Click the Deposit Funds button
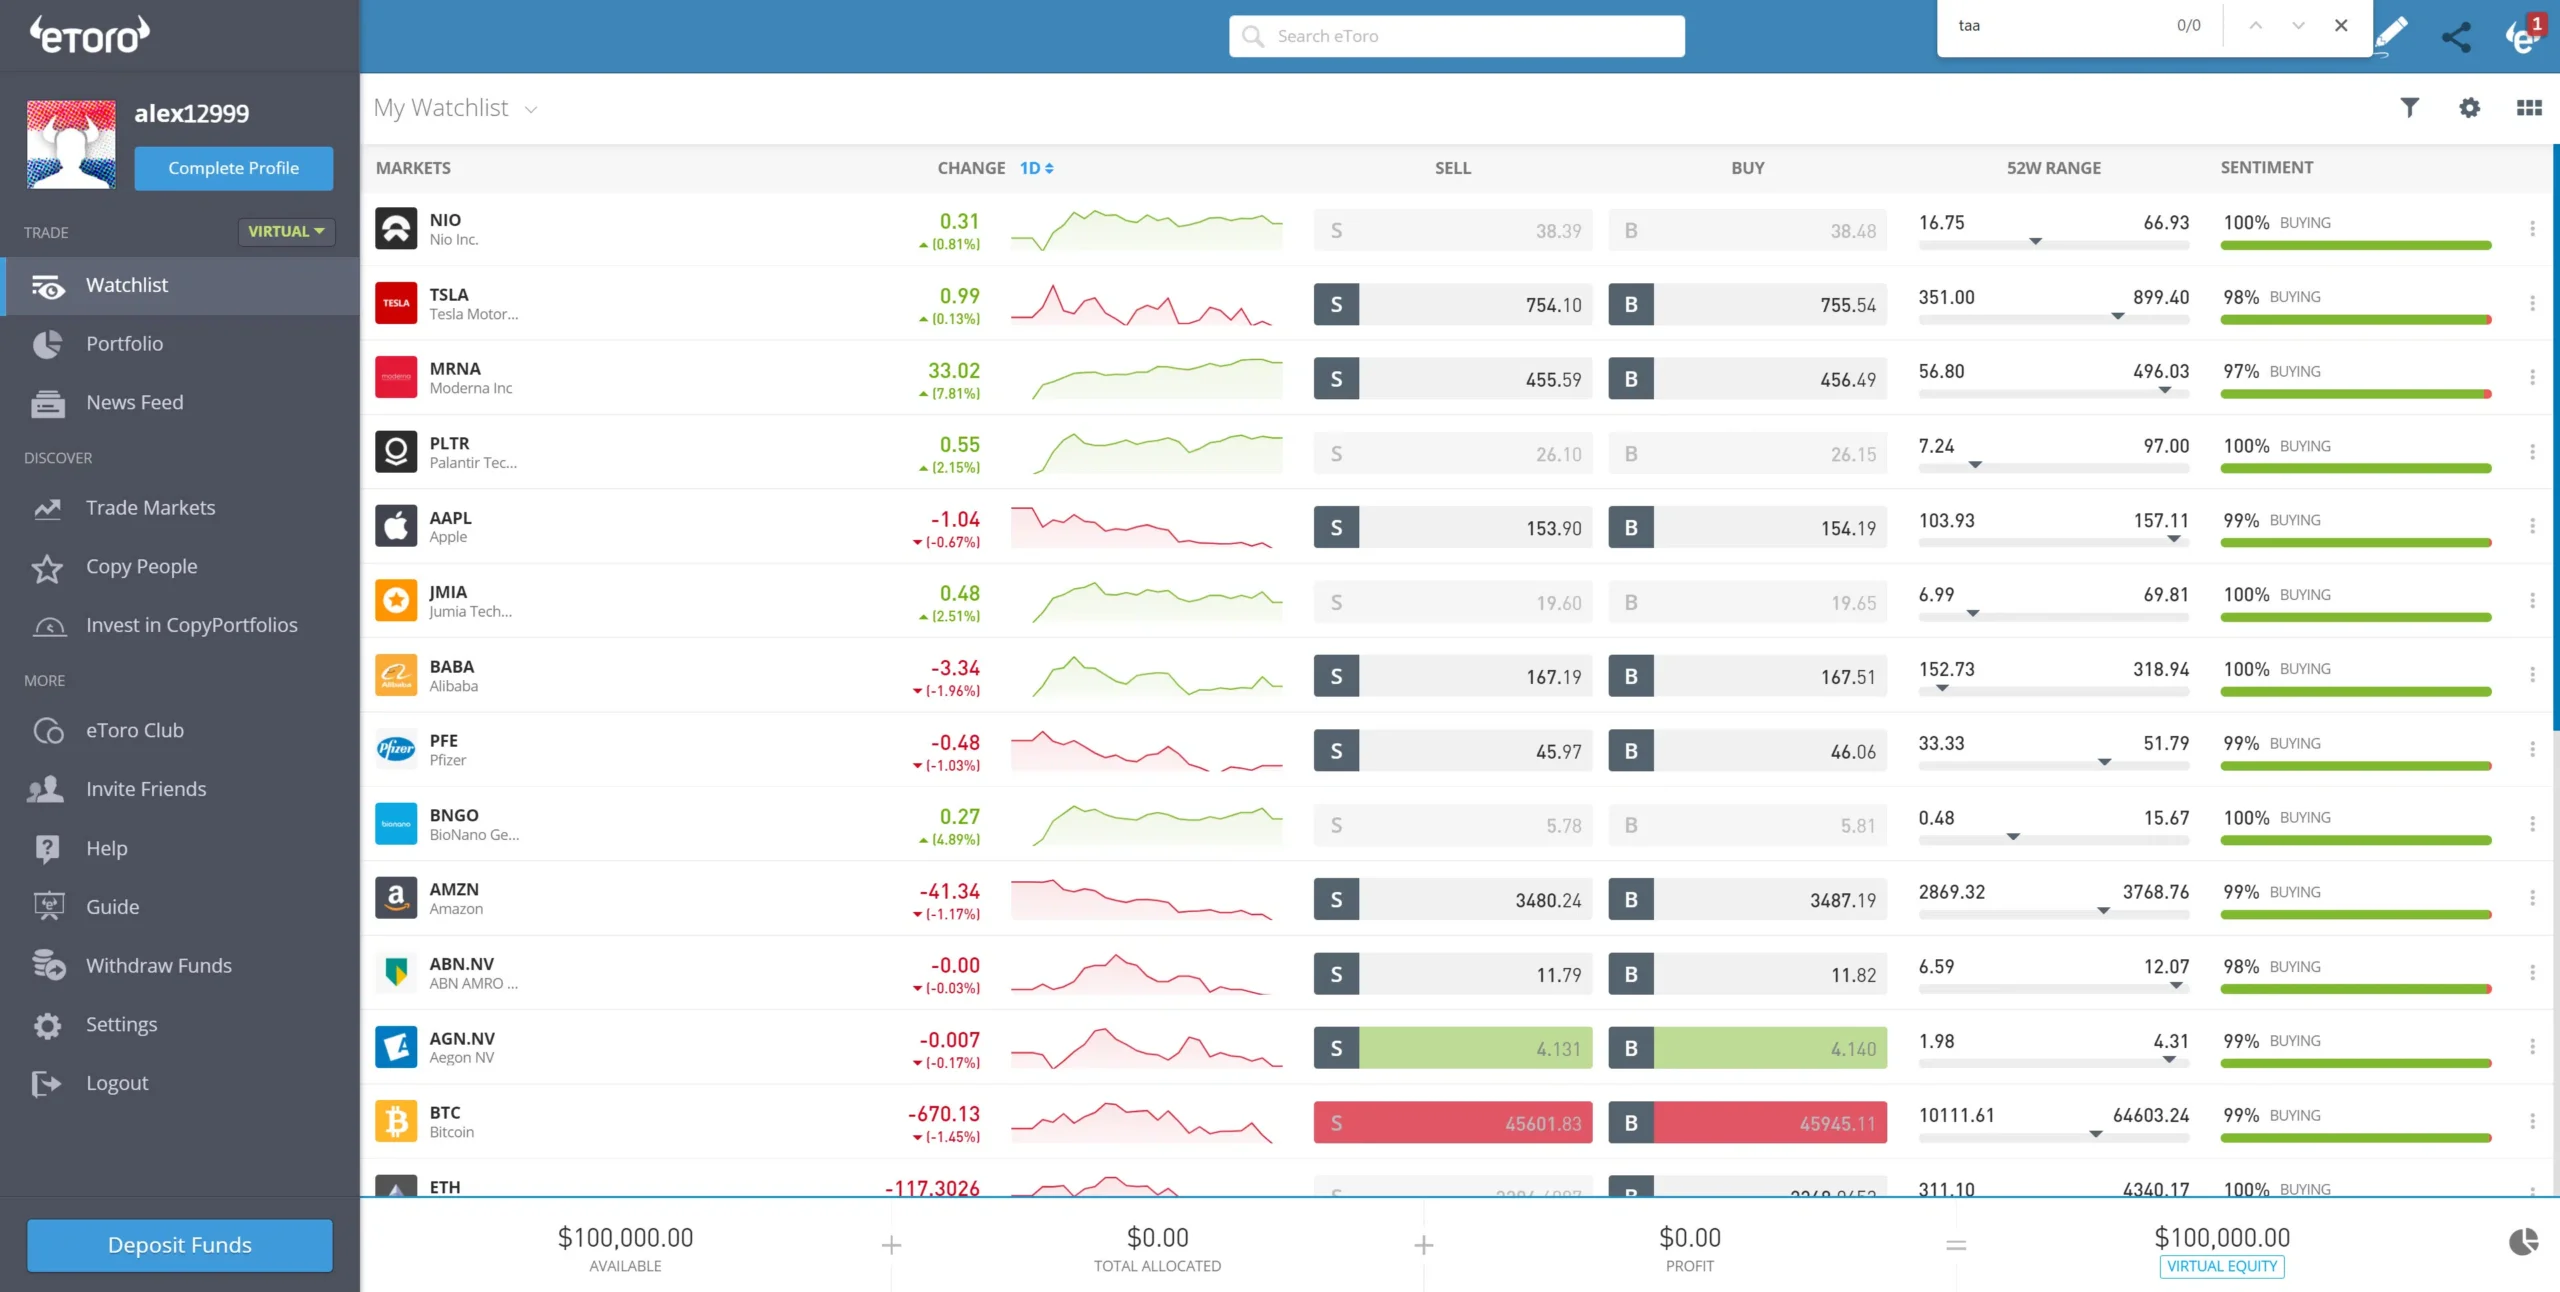 180,1245
